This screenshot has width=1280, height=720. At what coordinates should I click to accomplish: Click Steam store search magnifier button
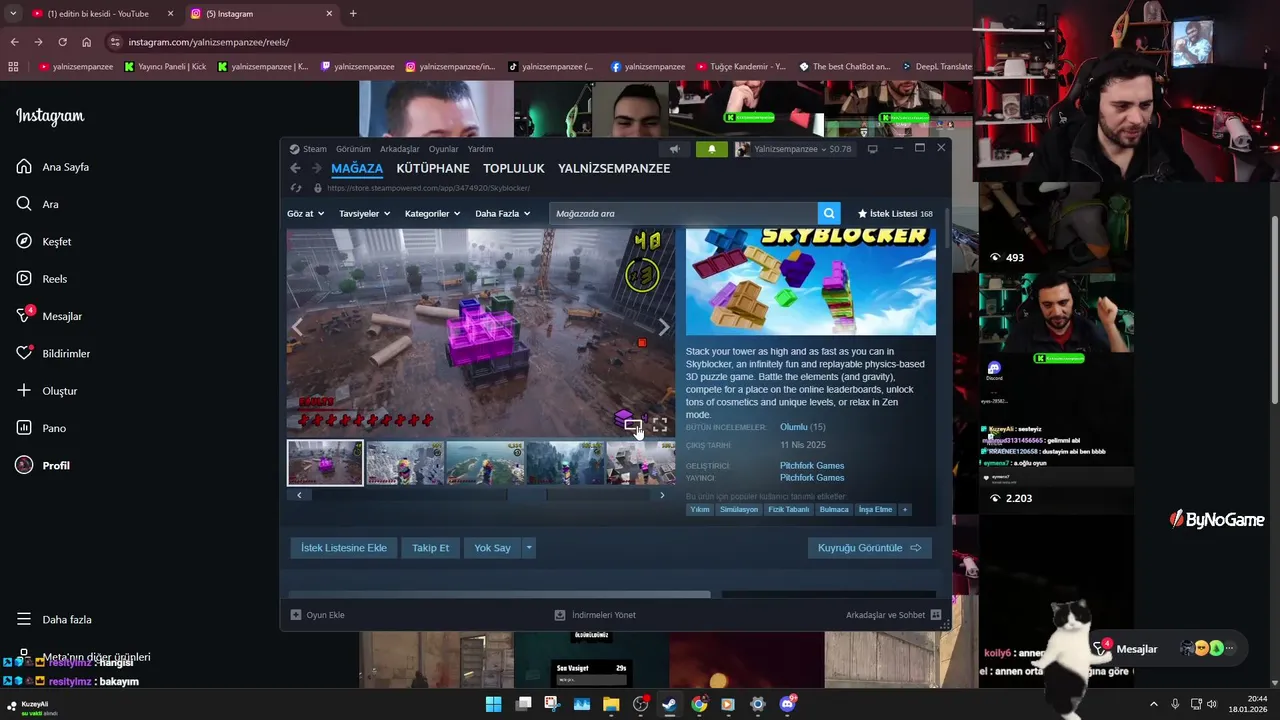(829, 213)
